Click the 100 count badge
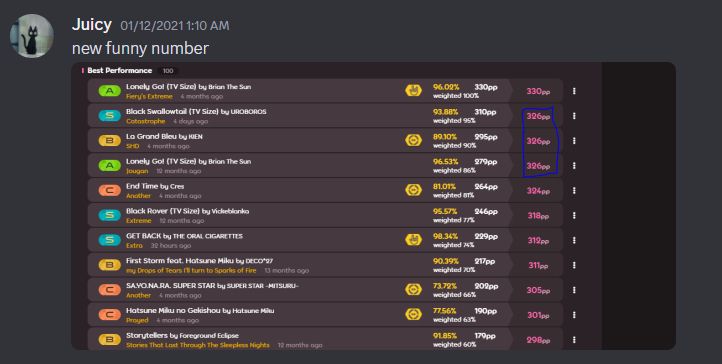The image size is (722, 364). point(168,71)
